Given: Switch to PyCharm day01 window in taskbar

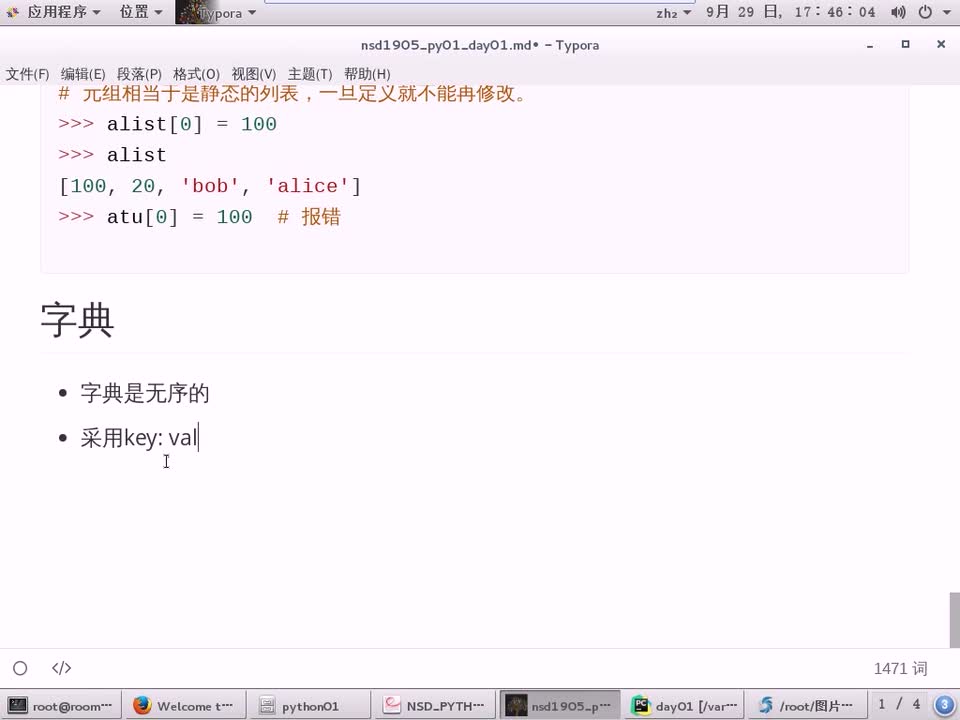Looking at the screenshot, I should (684, 706).
